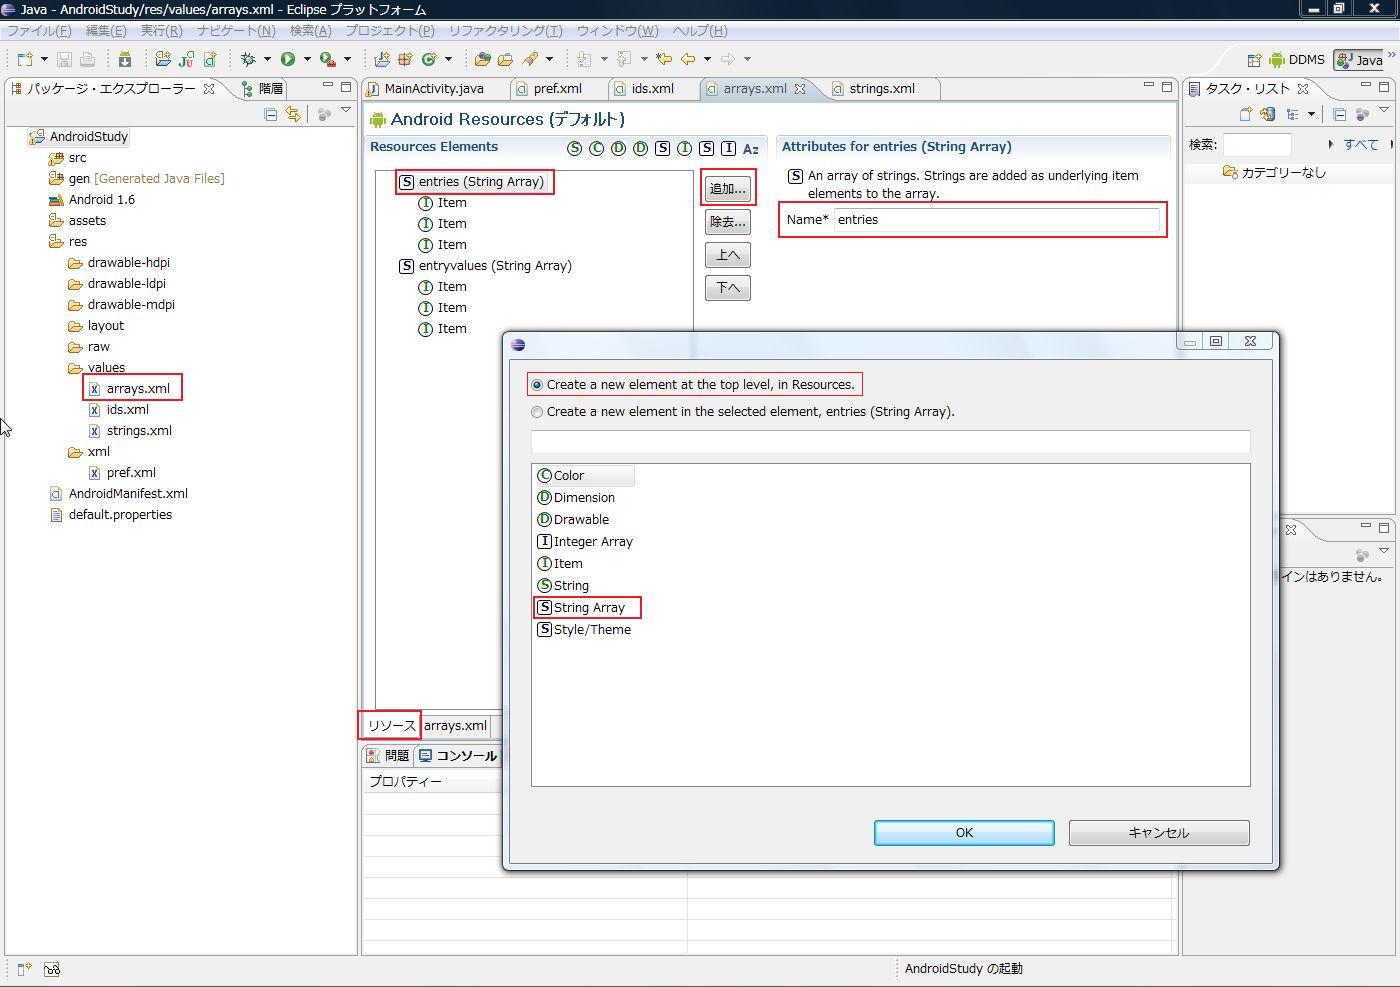
Task: Select Create in selected element radio button
Action: click(537, 412)
